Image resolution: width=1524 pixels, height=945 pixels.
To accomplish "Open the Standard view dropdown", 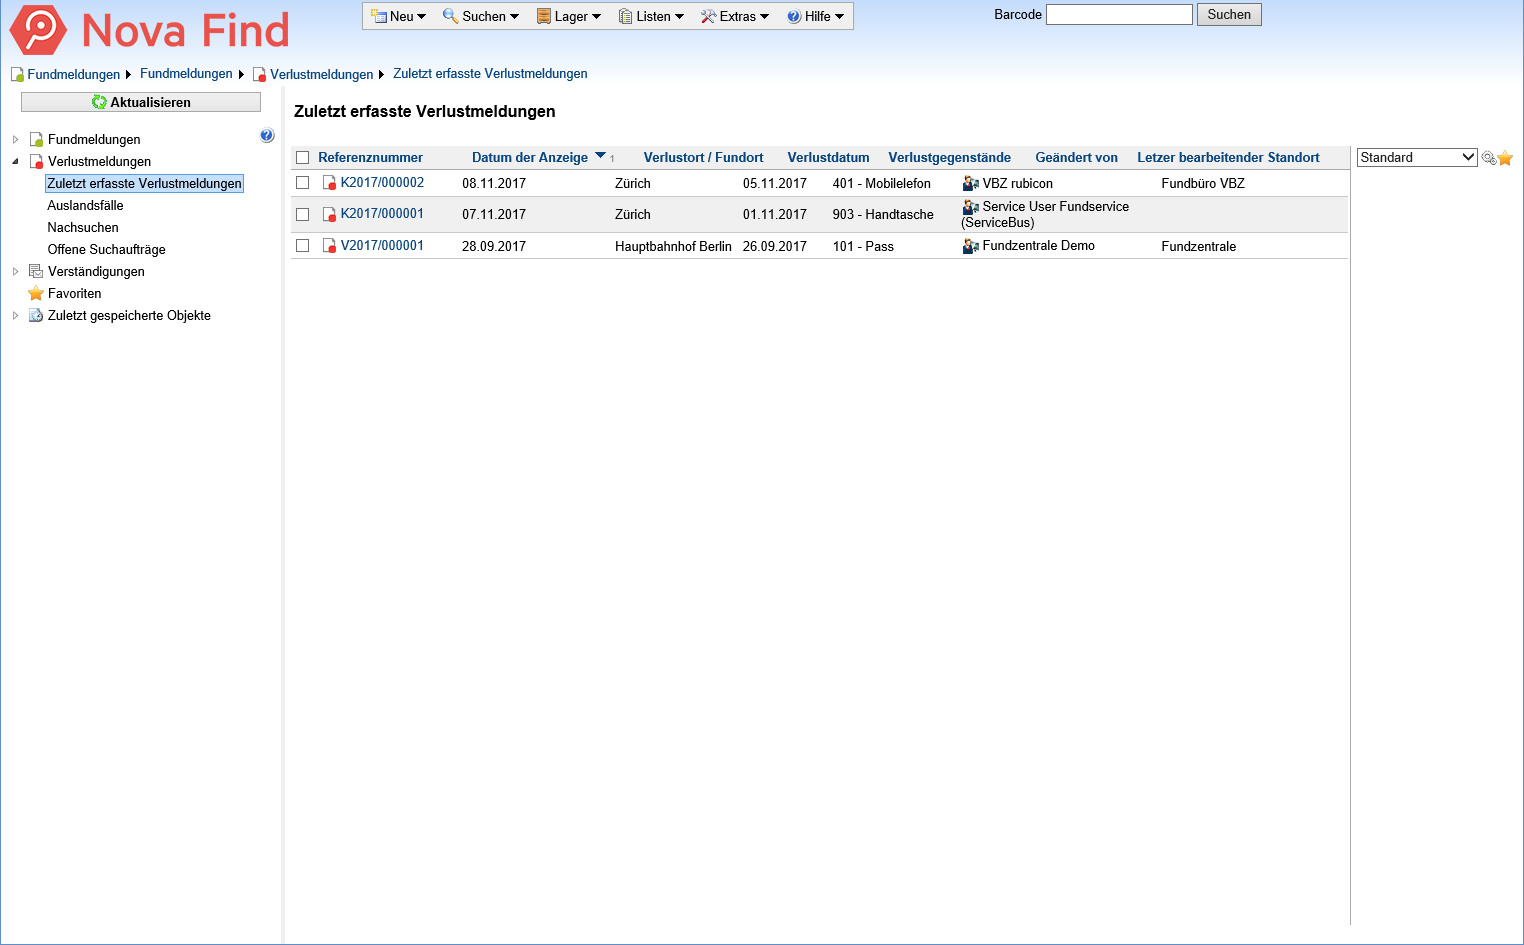I will [x=1416, y=158].
